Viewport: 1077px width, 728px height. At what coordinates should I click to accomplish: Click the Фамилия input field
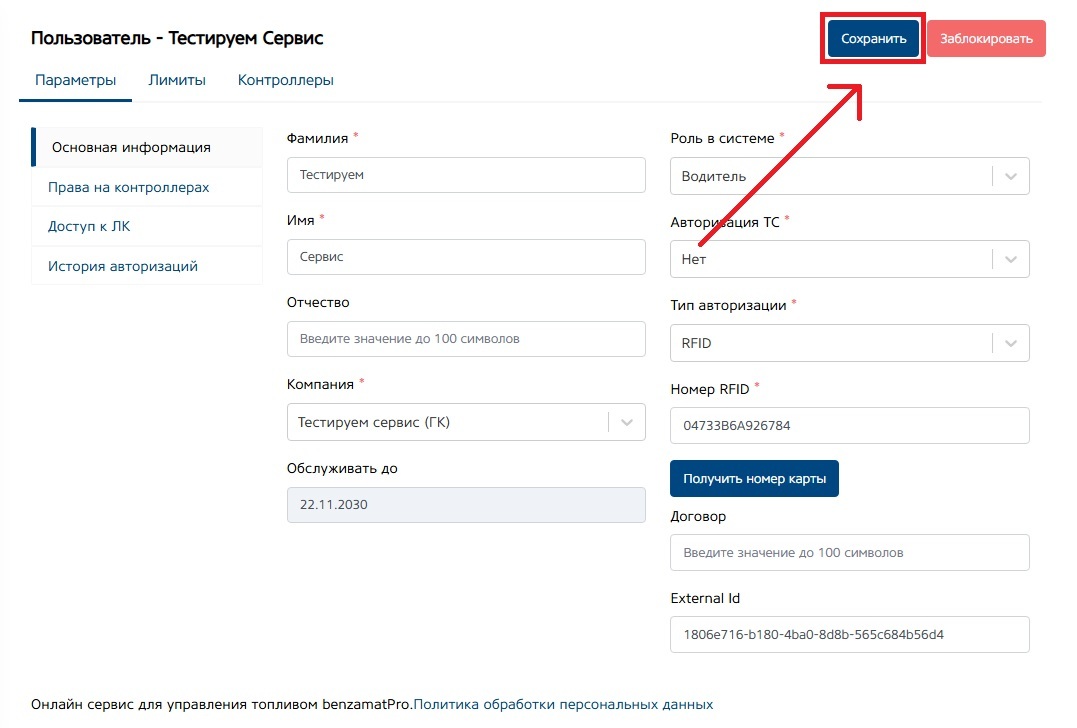click(466, 174)
